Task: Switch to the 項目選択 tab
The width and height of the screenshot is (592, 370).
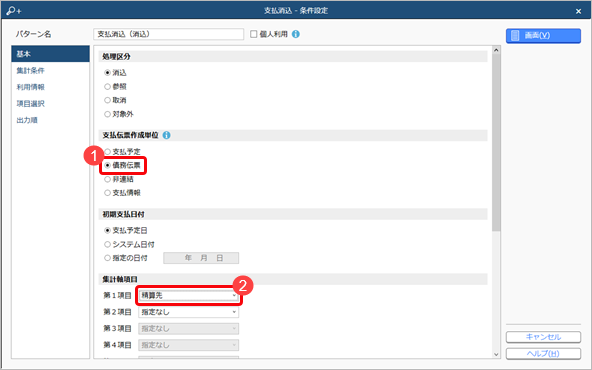Action: pyautogui.click(x=50, y=103)
